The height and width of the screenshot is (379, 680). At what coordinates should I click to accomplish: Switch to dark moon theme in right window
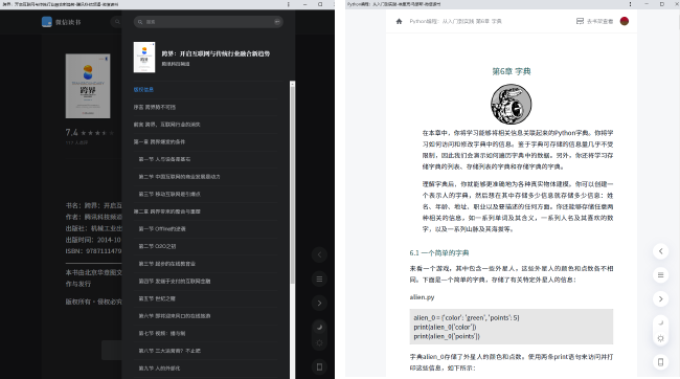click(x=661, y=323)
